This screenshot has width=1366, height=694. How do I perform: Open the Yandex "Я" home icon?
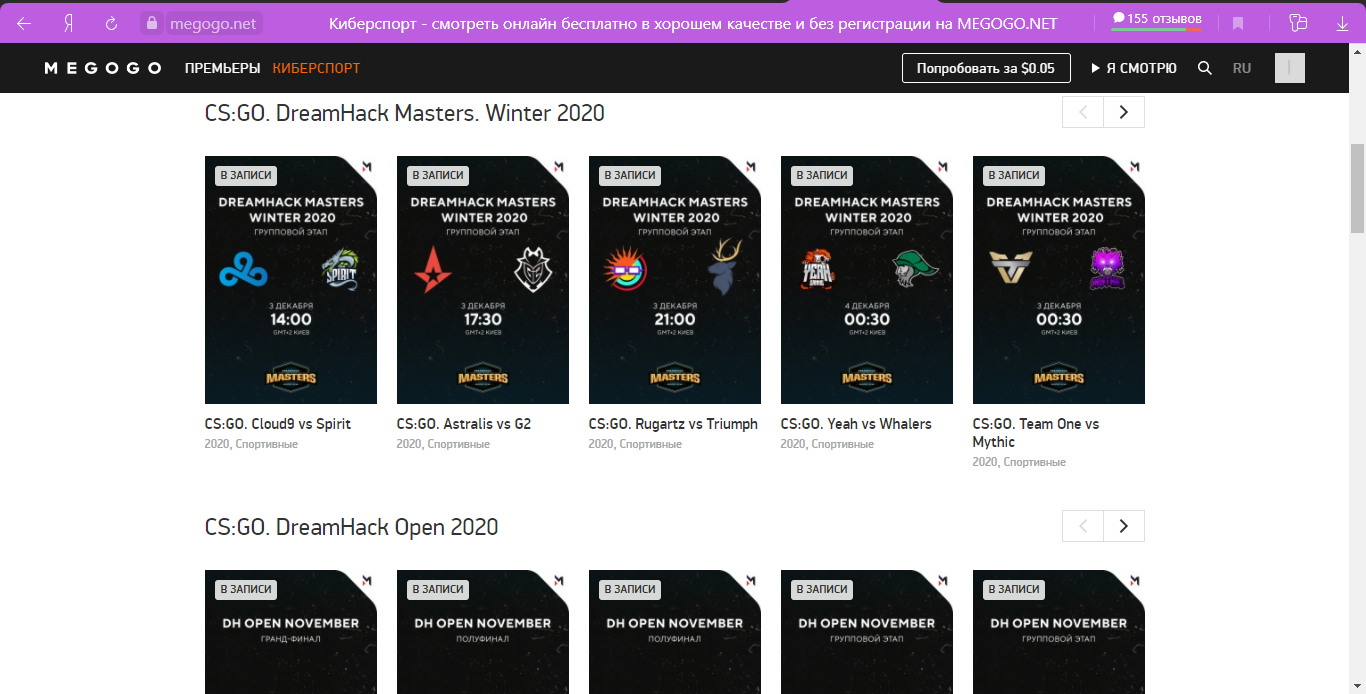click(x=68, y=23)
